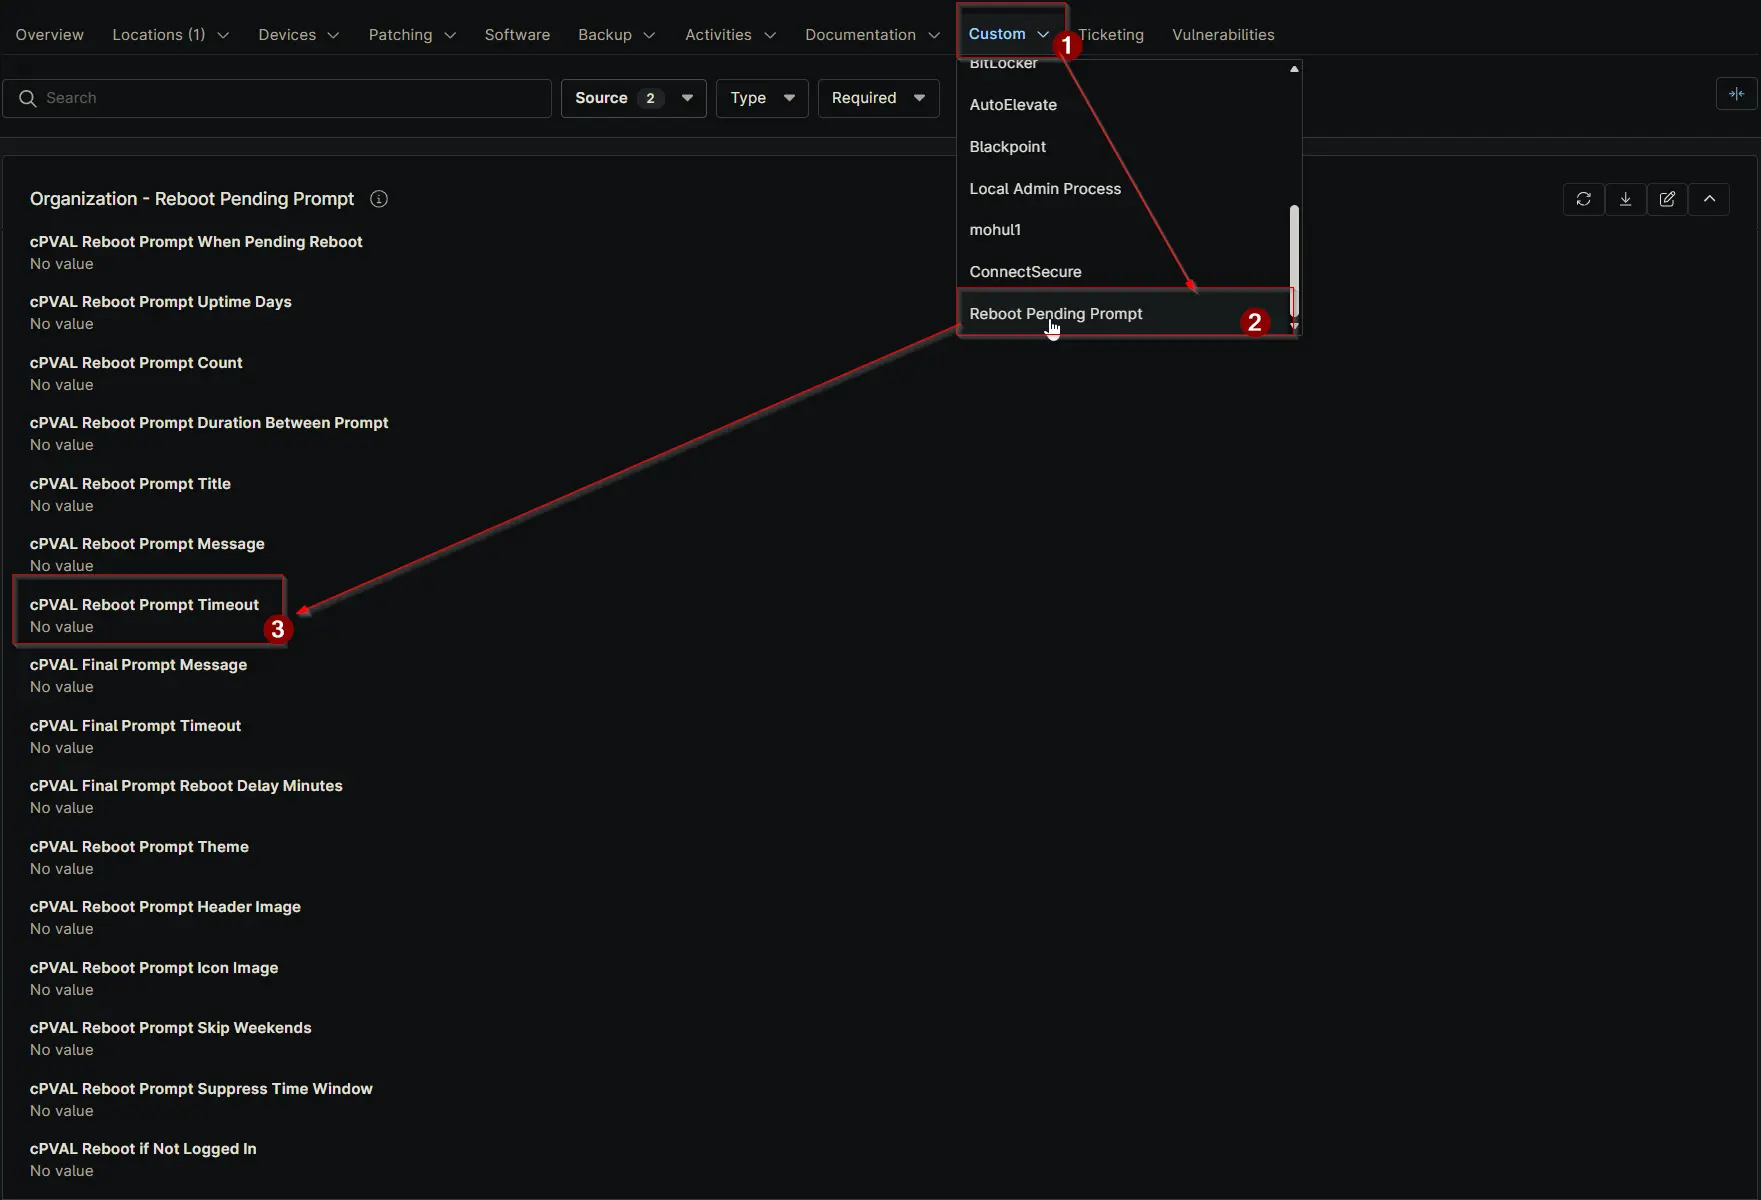Viewport: 1761px width, 1200px height.
Task: Open the Required filter dropdown
Action: pos(877,98)
